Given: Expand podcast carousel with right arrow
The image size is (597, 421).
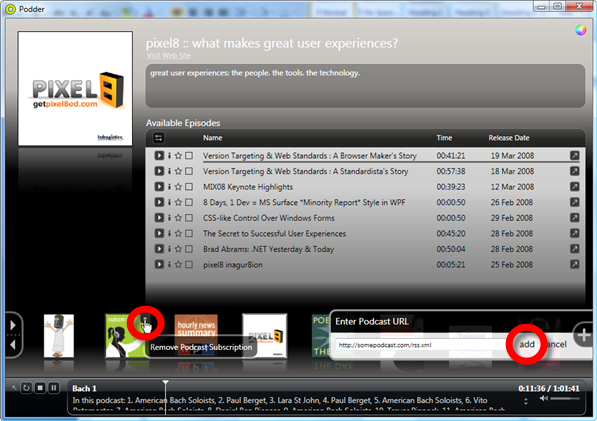Looking at the screenshot, I should 13,325.
